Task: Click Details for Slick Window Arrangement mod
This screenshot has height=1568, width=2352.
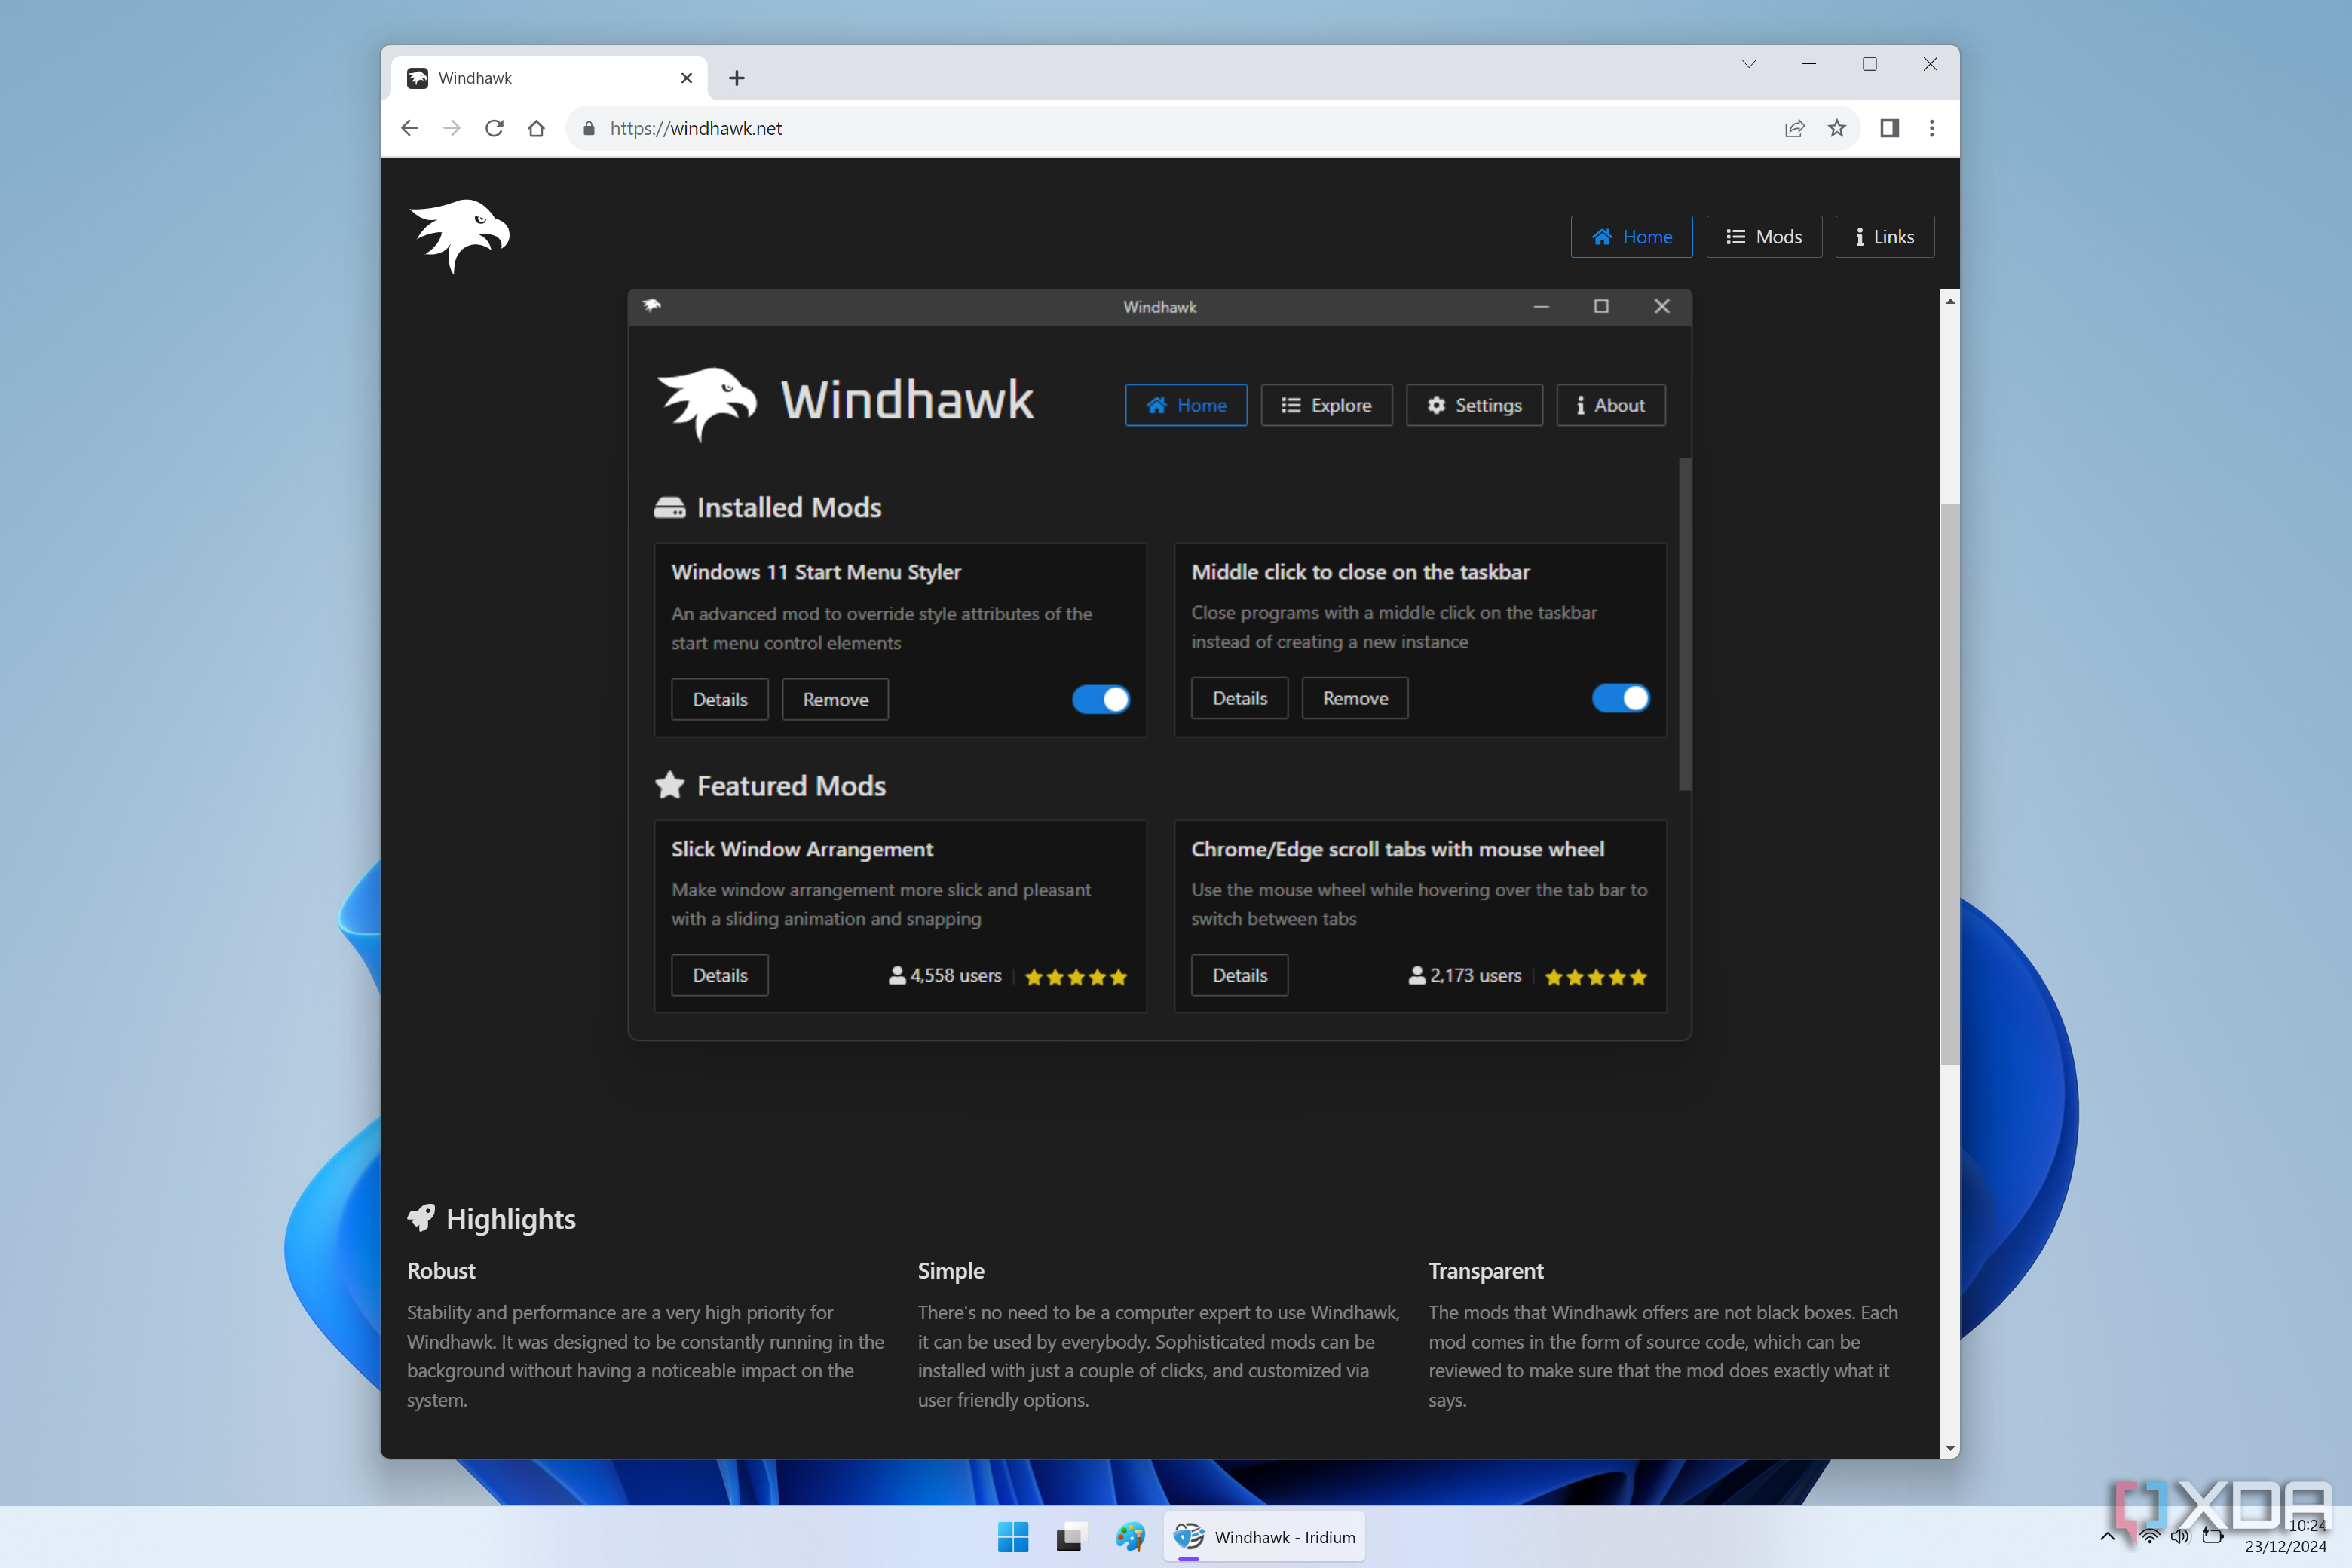Action: point(719,975)
